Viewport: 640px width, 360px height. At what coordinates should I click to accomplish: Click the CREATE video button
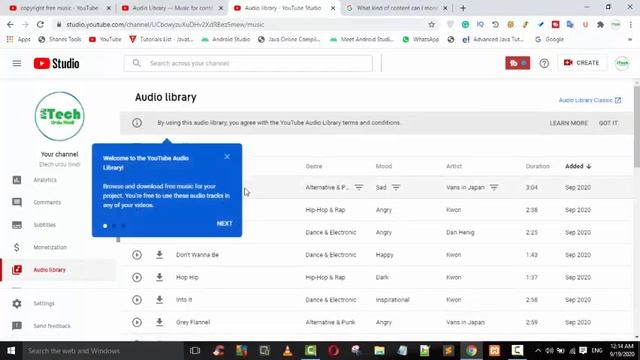(x=582, y=63)
